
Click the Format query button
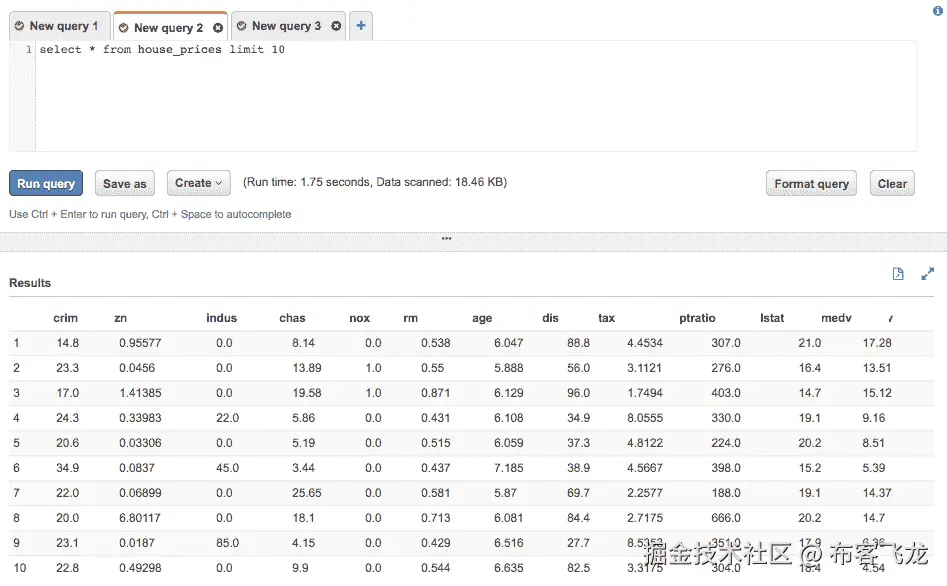811,184
